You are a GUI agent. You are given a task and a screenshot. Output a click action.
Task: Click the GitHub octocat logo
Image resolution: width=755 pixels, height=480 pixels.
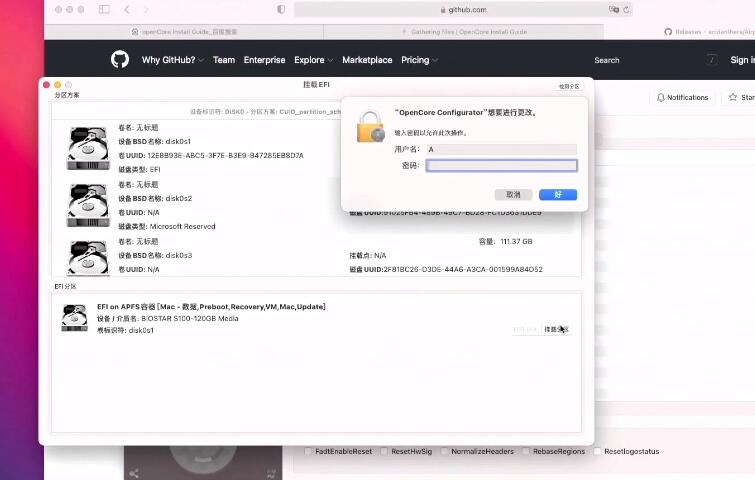click(120, 60)
